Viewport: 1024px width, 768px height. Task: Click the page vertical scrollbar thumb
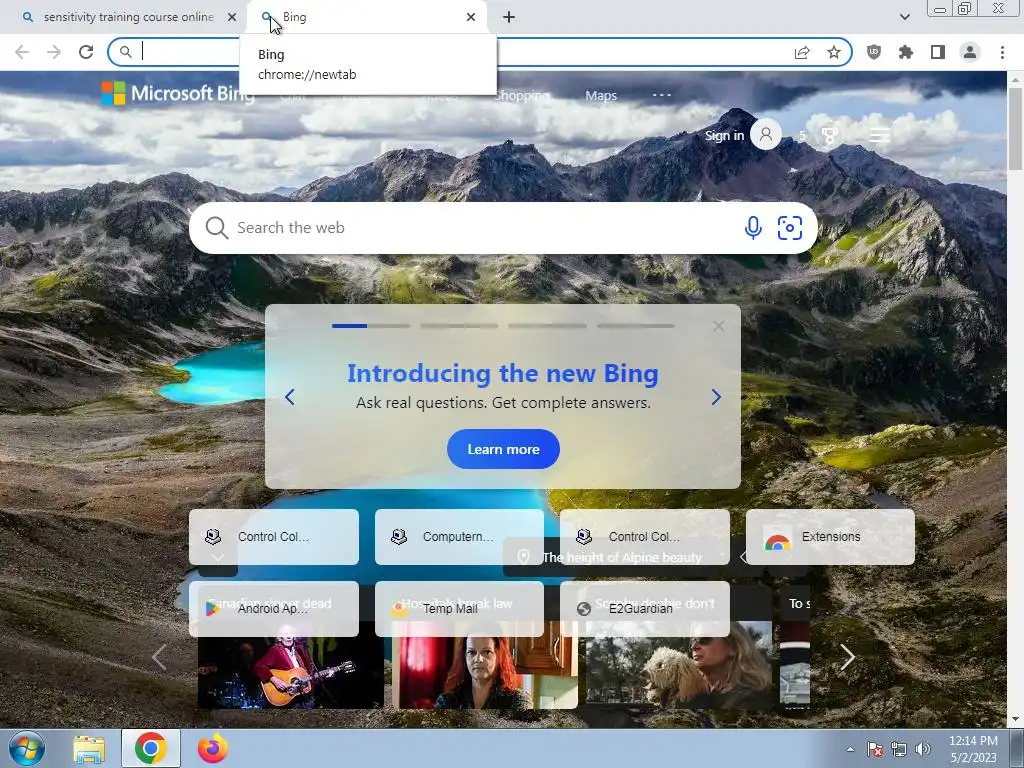click(1015, 129)
